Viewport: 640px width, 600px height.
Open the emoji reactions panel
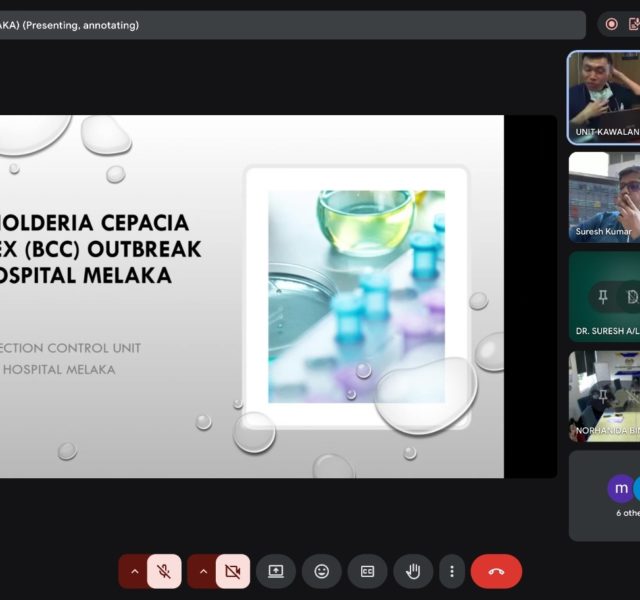point(321,571)
